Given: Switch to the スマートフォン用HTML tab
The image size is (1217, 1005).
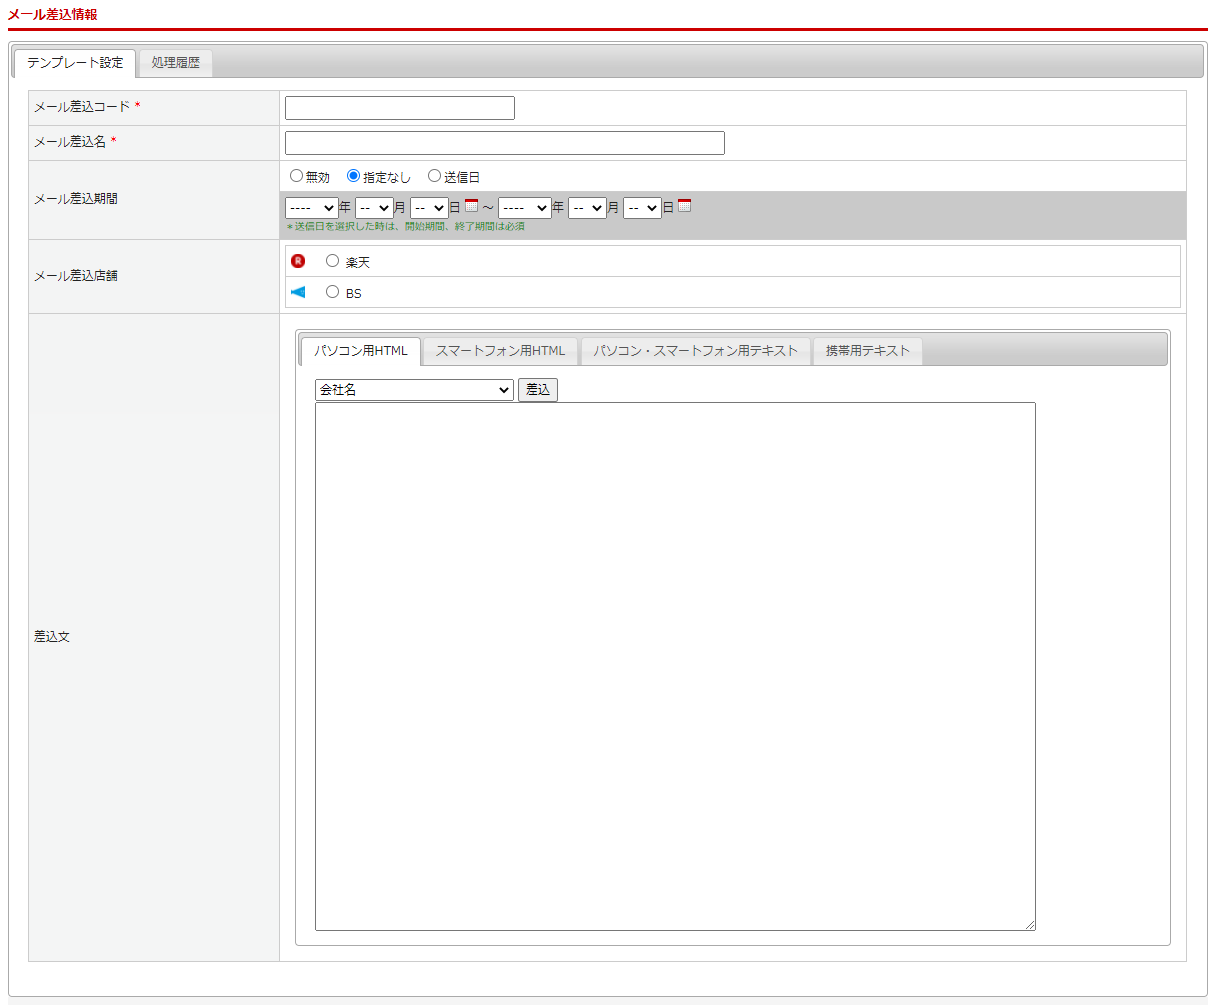Looking at the screenshot, I should [x=500, y=351].
